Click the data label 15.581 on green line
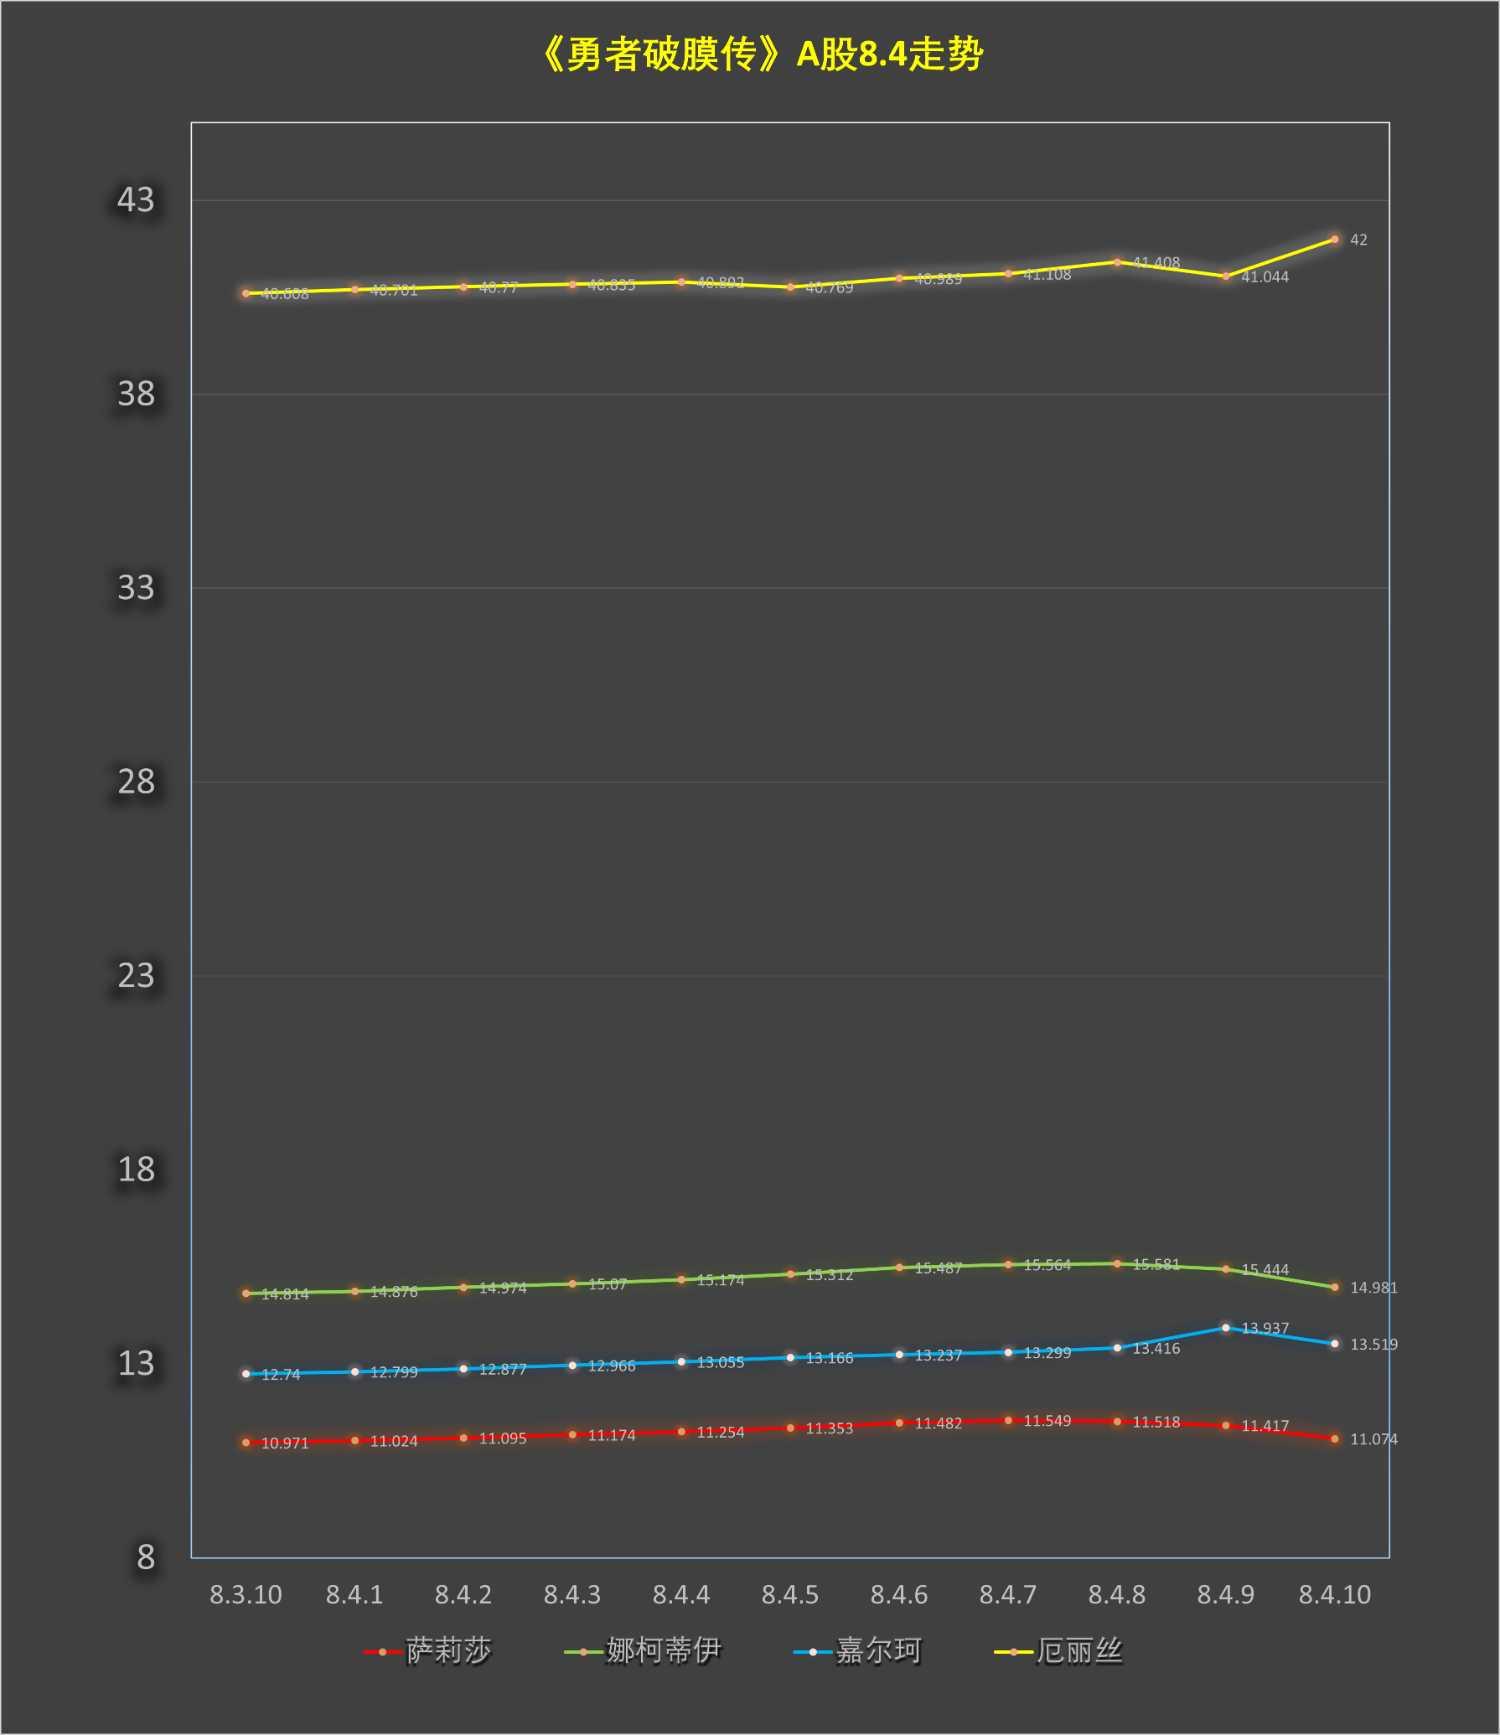Viewport: 1500px width, 1735px height. click(1156, 1265)
